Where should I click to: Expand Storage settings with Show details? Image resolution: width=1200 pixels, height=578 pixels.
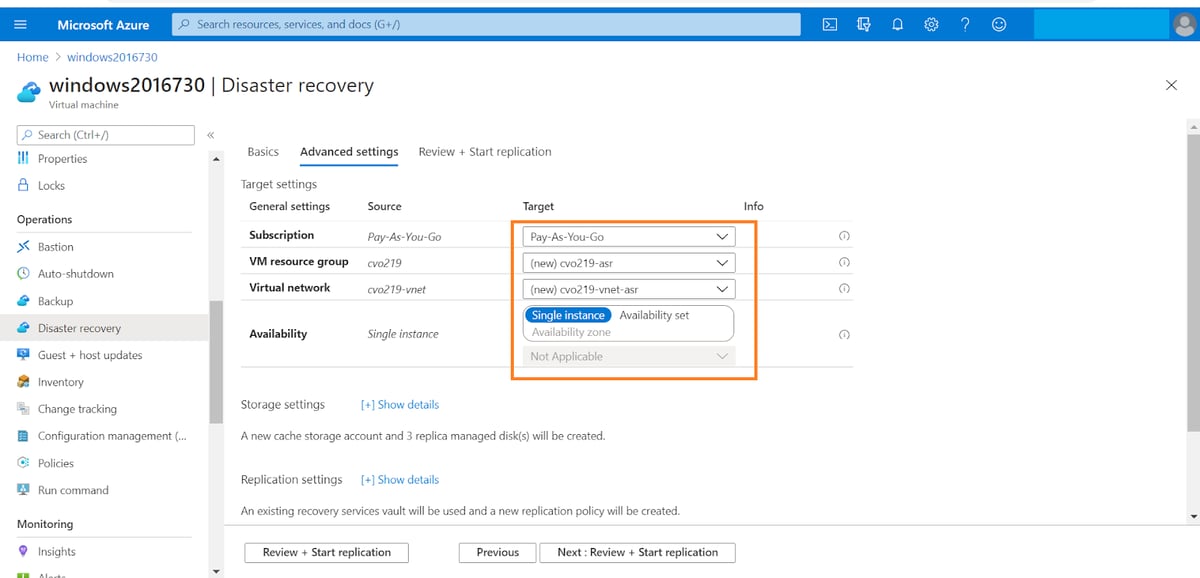pos(399,404)
